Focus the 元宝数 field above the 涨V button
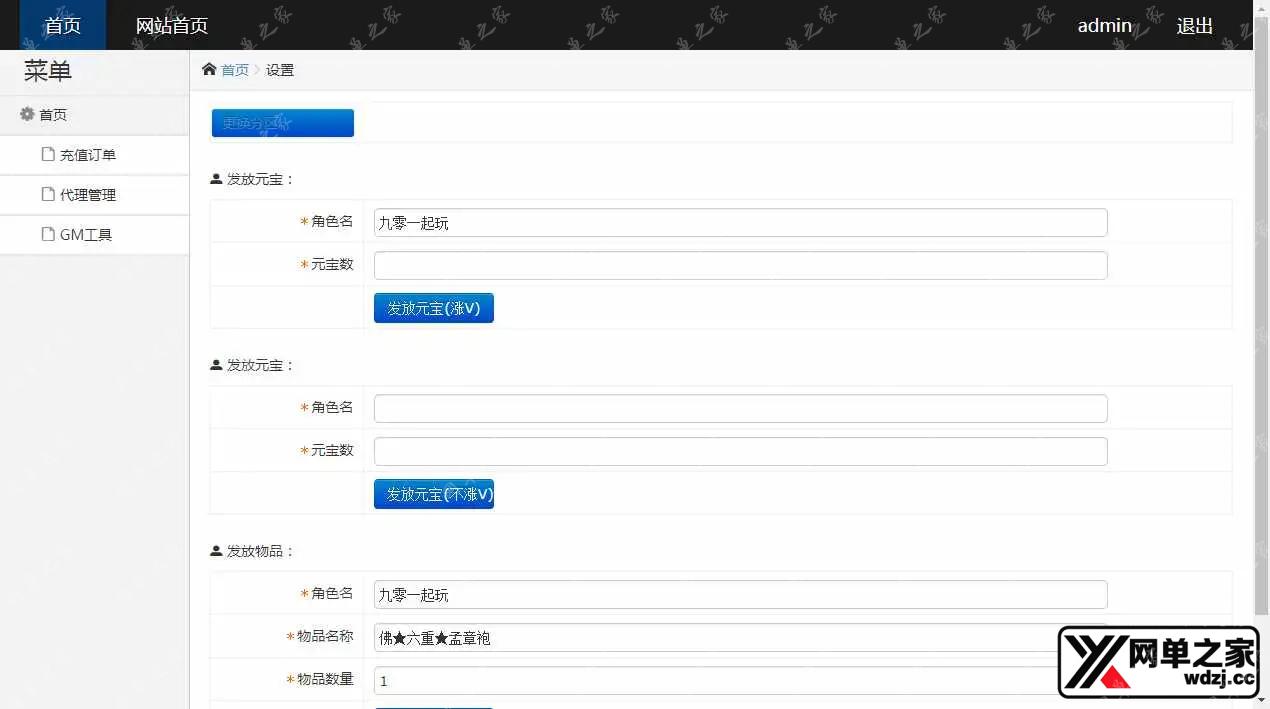1270x709 pixels. 740,265
